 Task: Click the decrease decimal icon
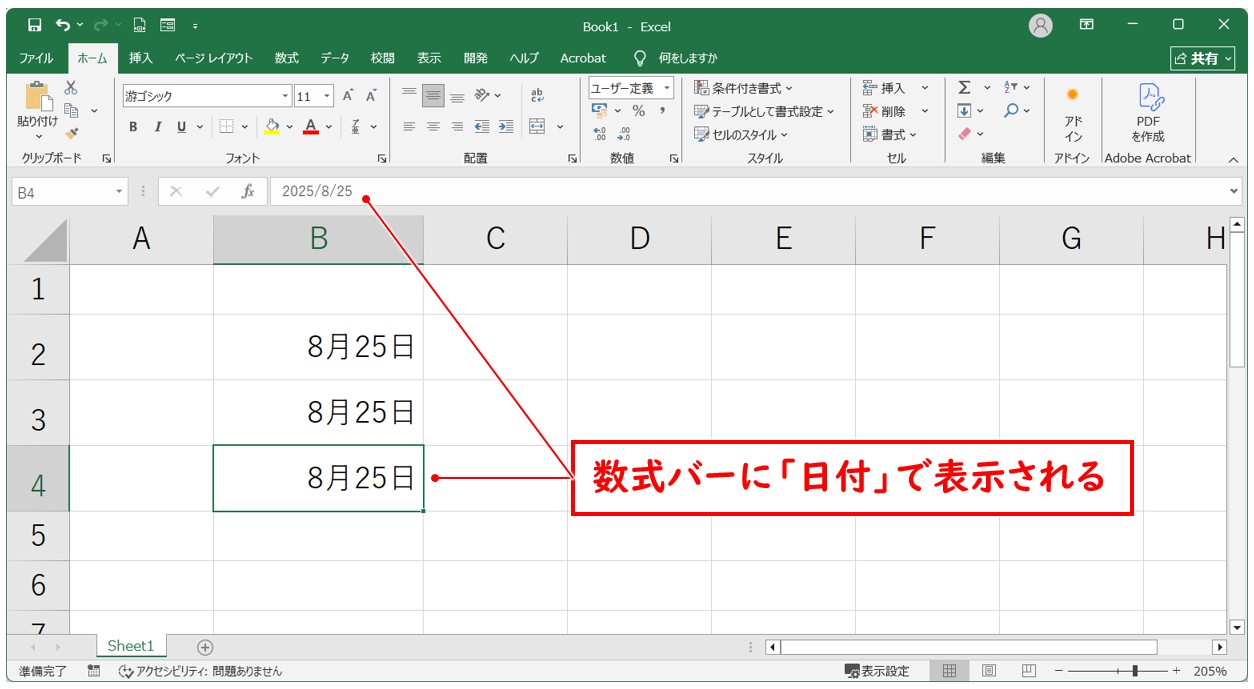click(x=624, y=133)
